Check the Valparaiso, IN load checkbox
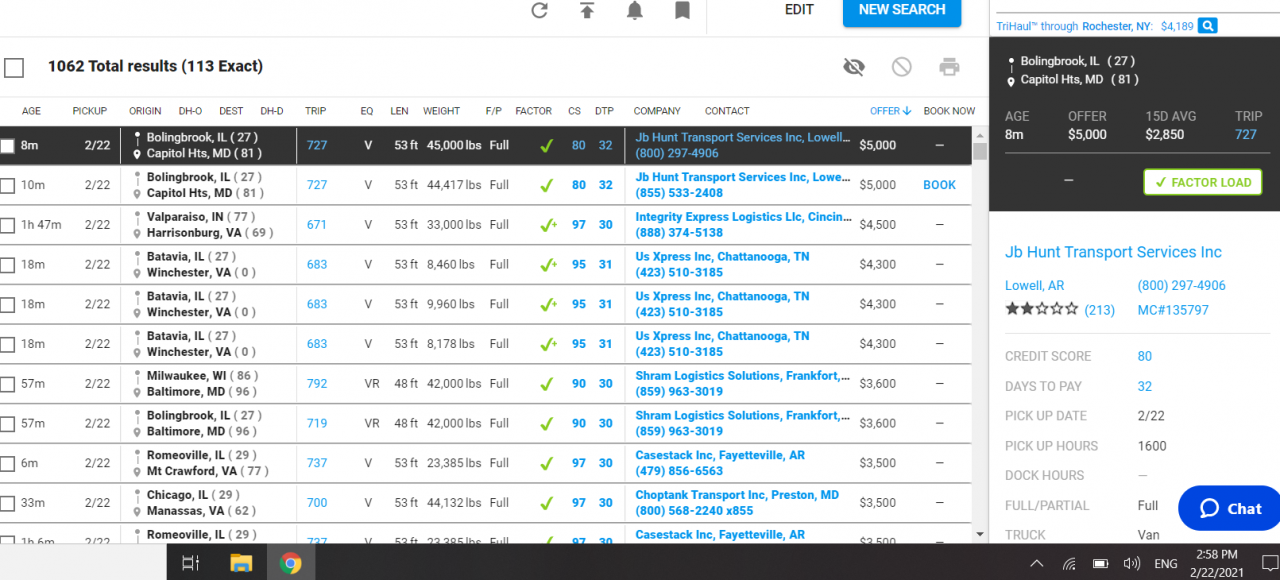 tap(8, 225)
